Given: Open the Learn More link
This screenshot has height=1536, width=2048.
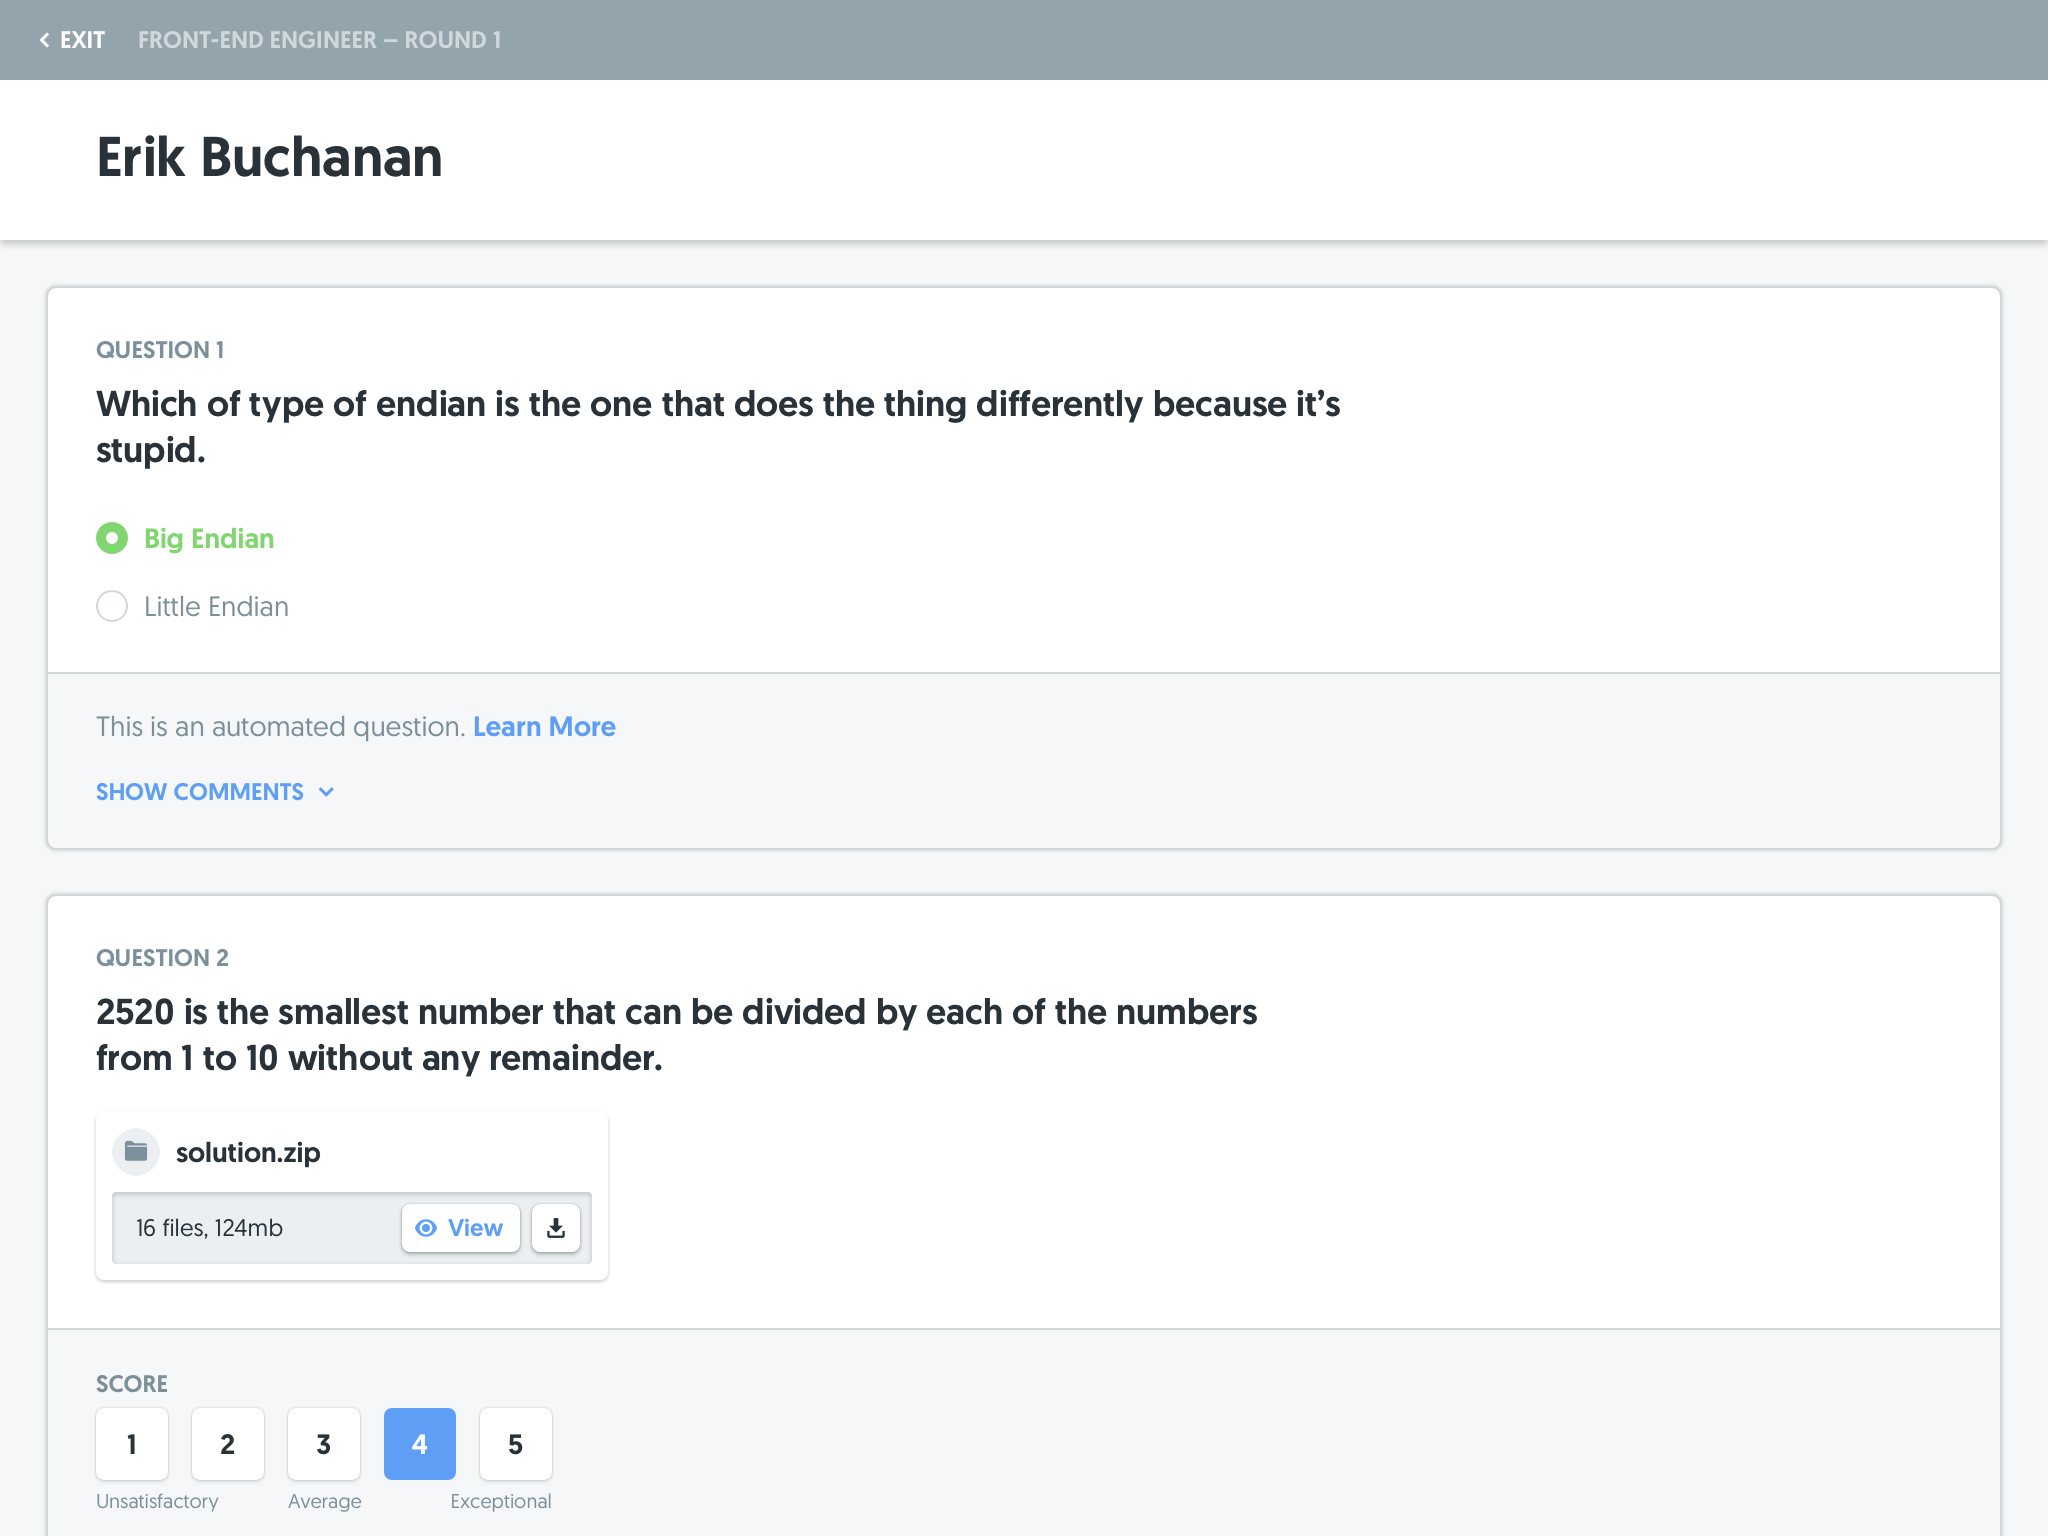Looking at the screenshot, I should 544,727.
